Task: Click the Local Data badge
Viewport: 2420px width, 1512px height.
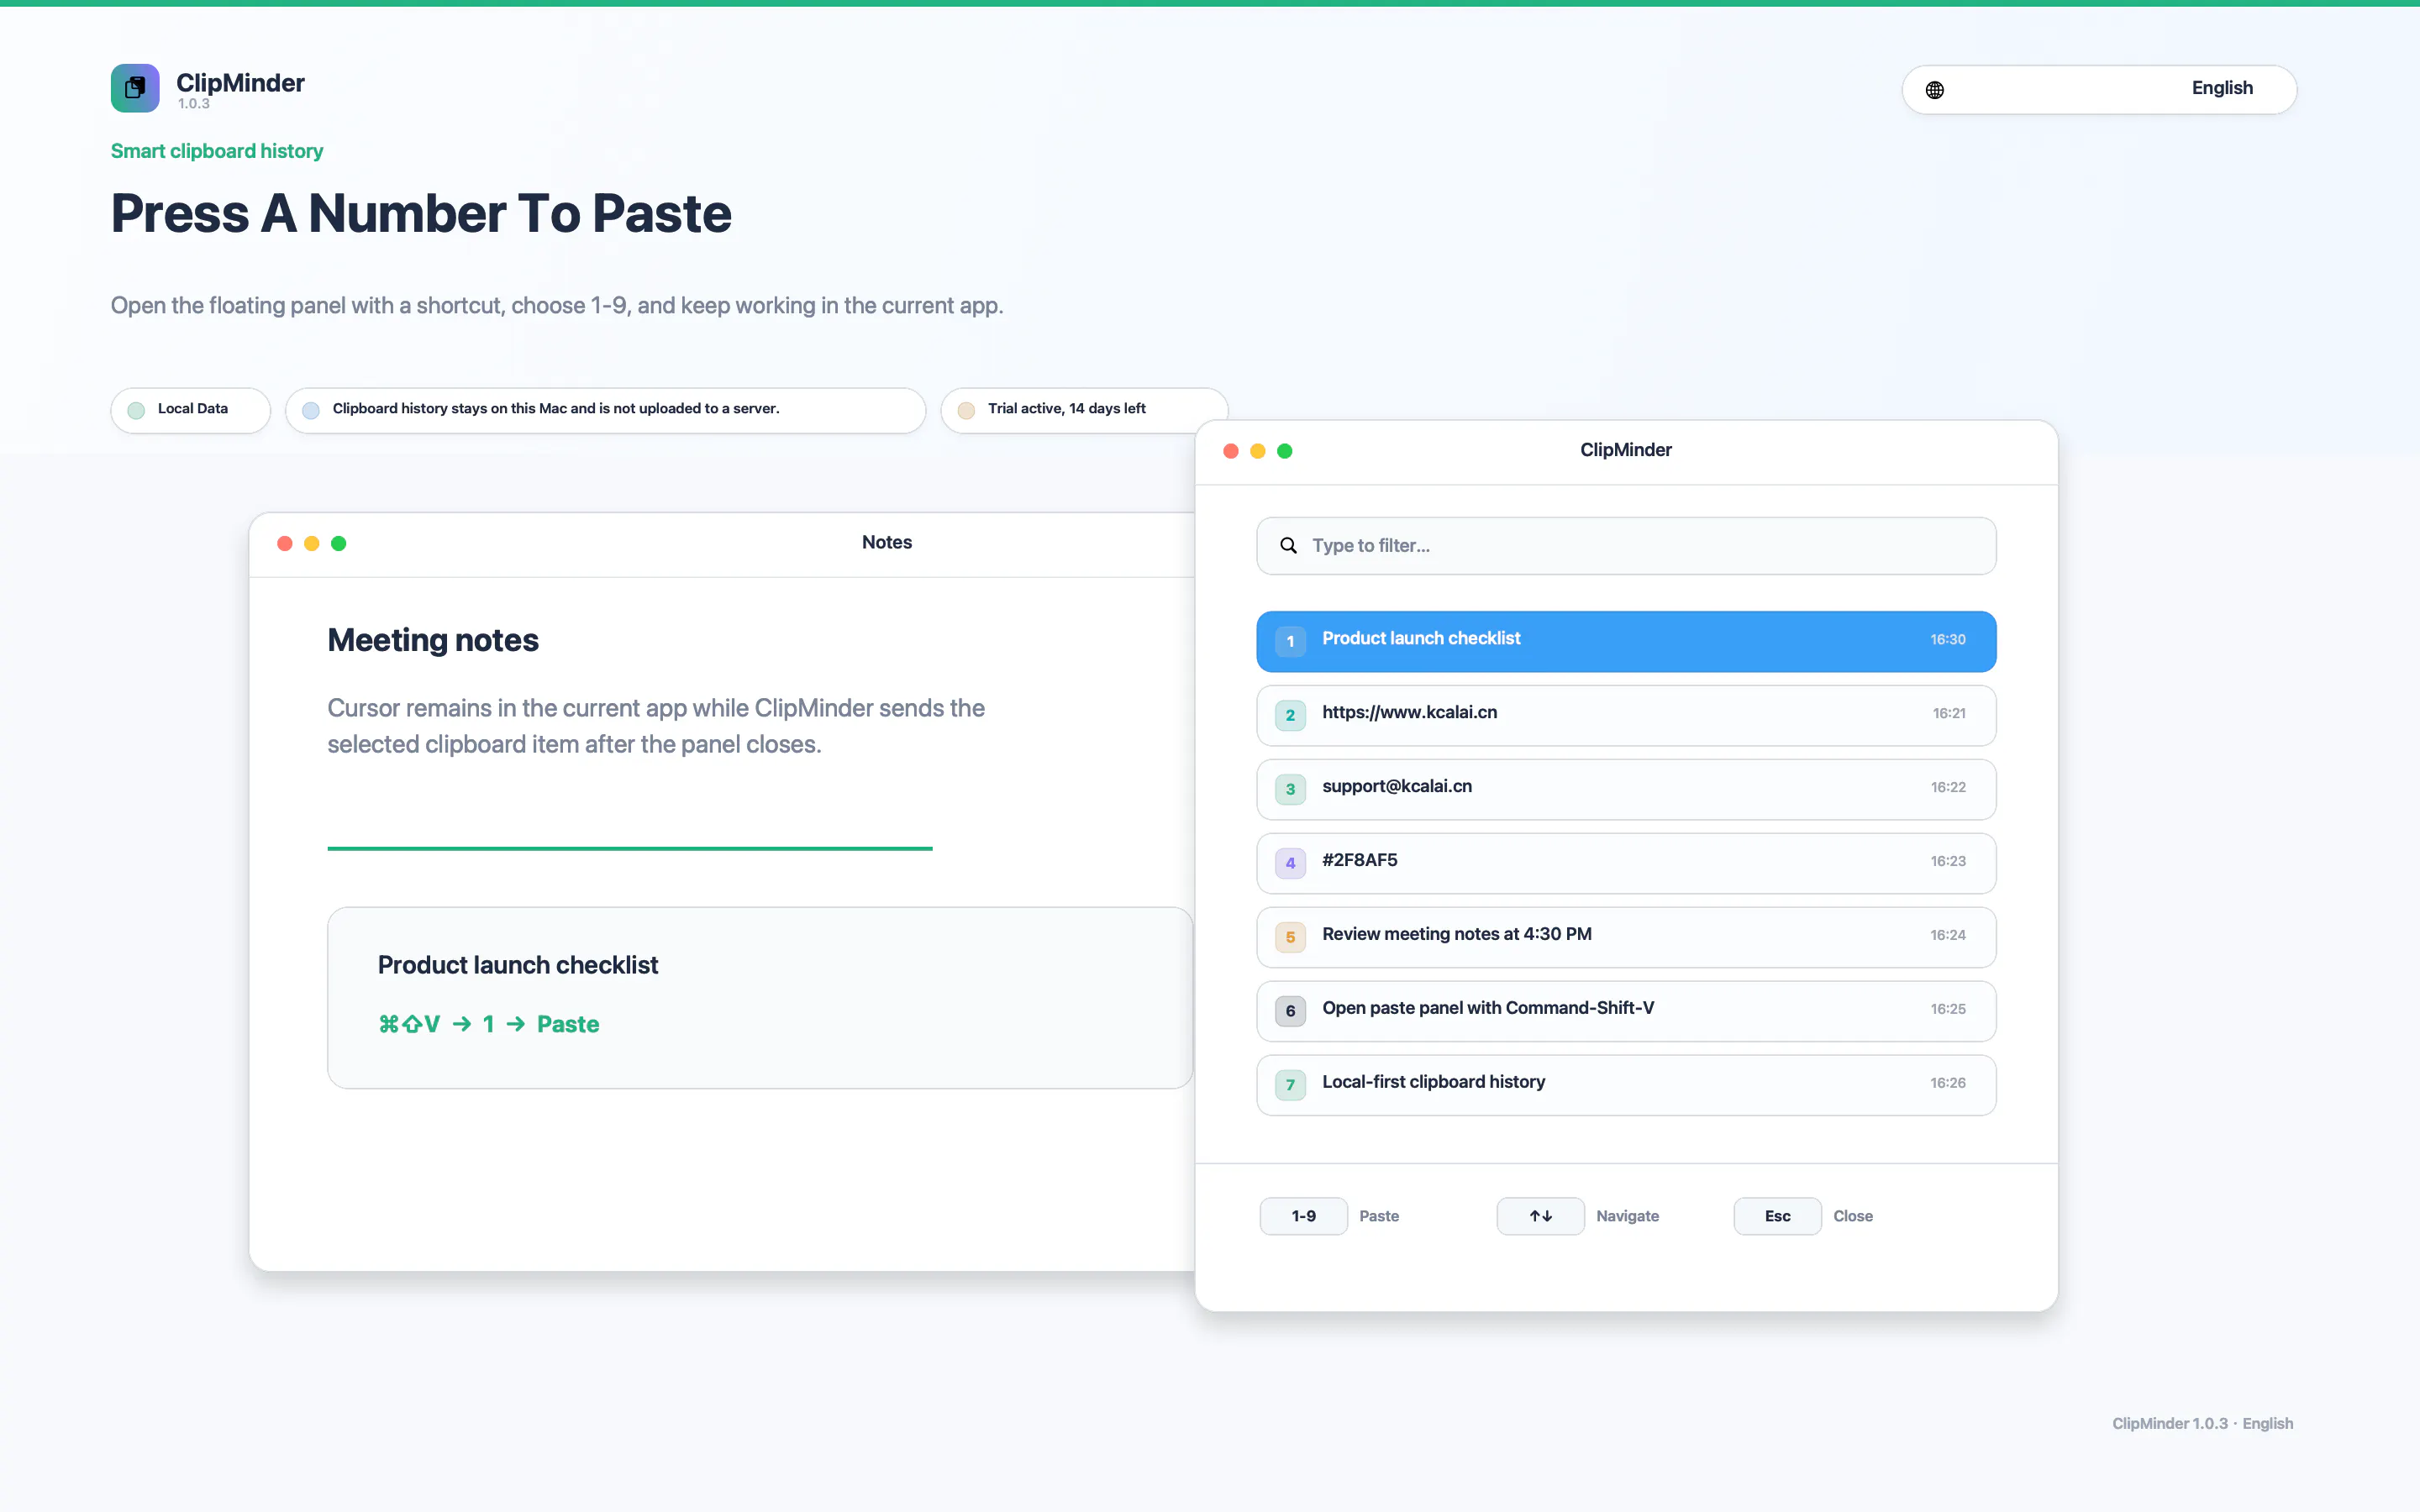Action: [x=190, y=410]
